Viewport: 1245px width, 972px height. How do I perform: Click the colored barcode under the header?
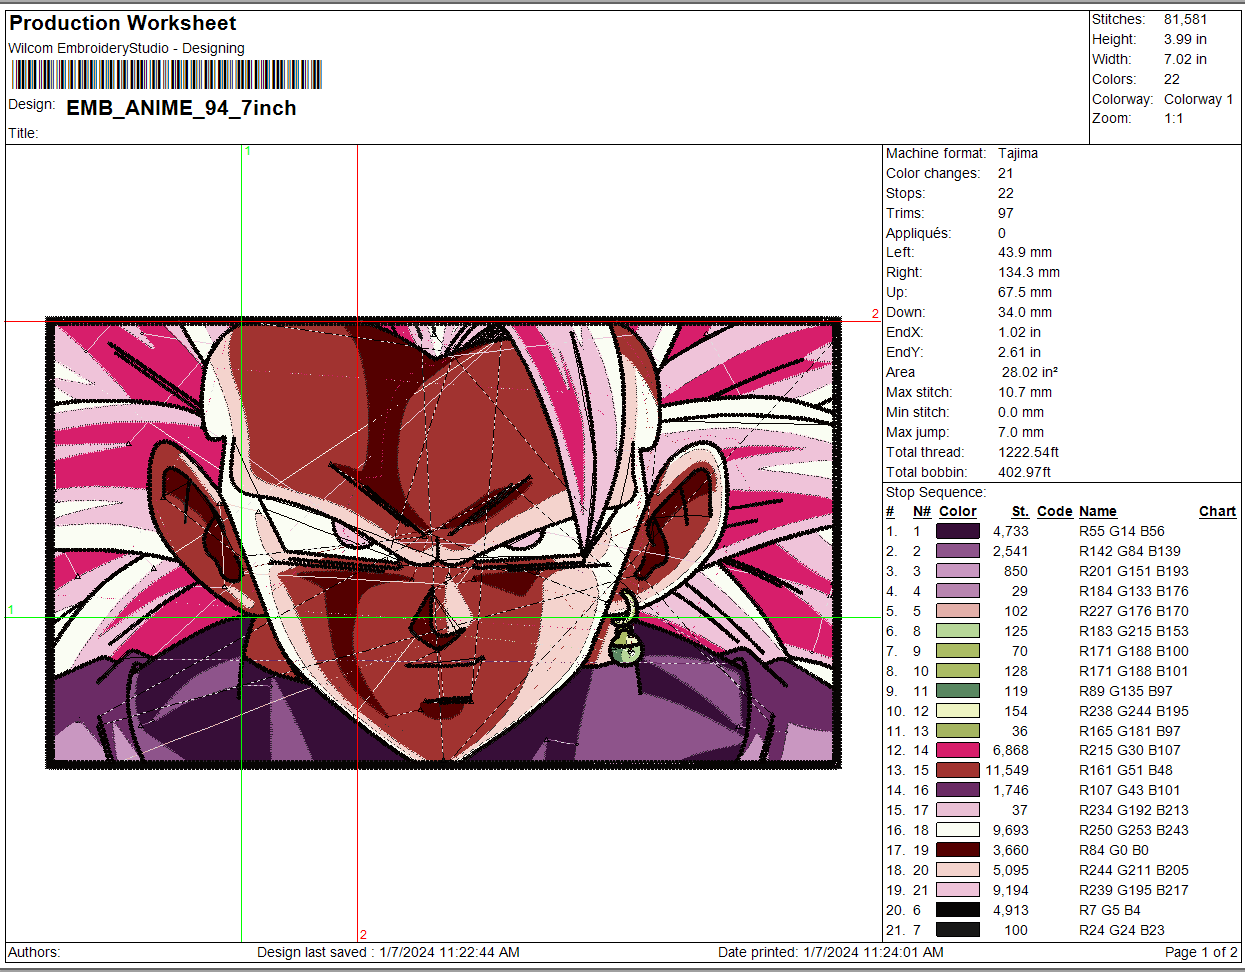[x=166, y=75]
